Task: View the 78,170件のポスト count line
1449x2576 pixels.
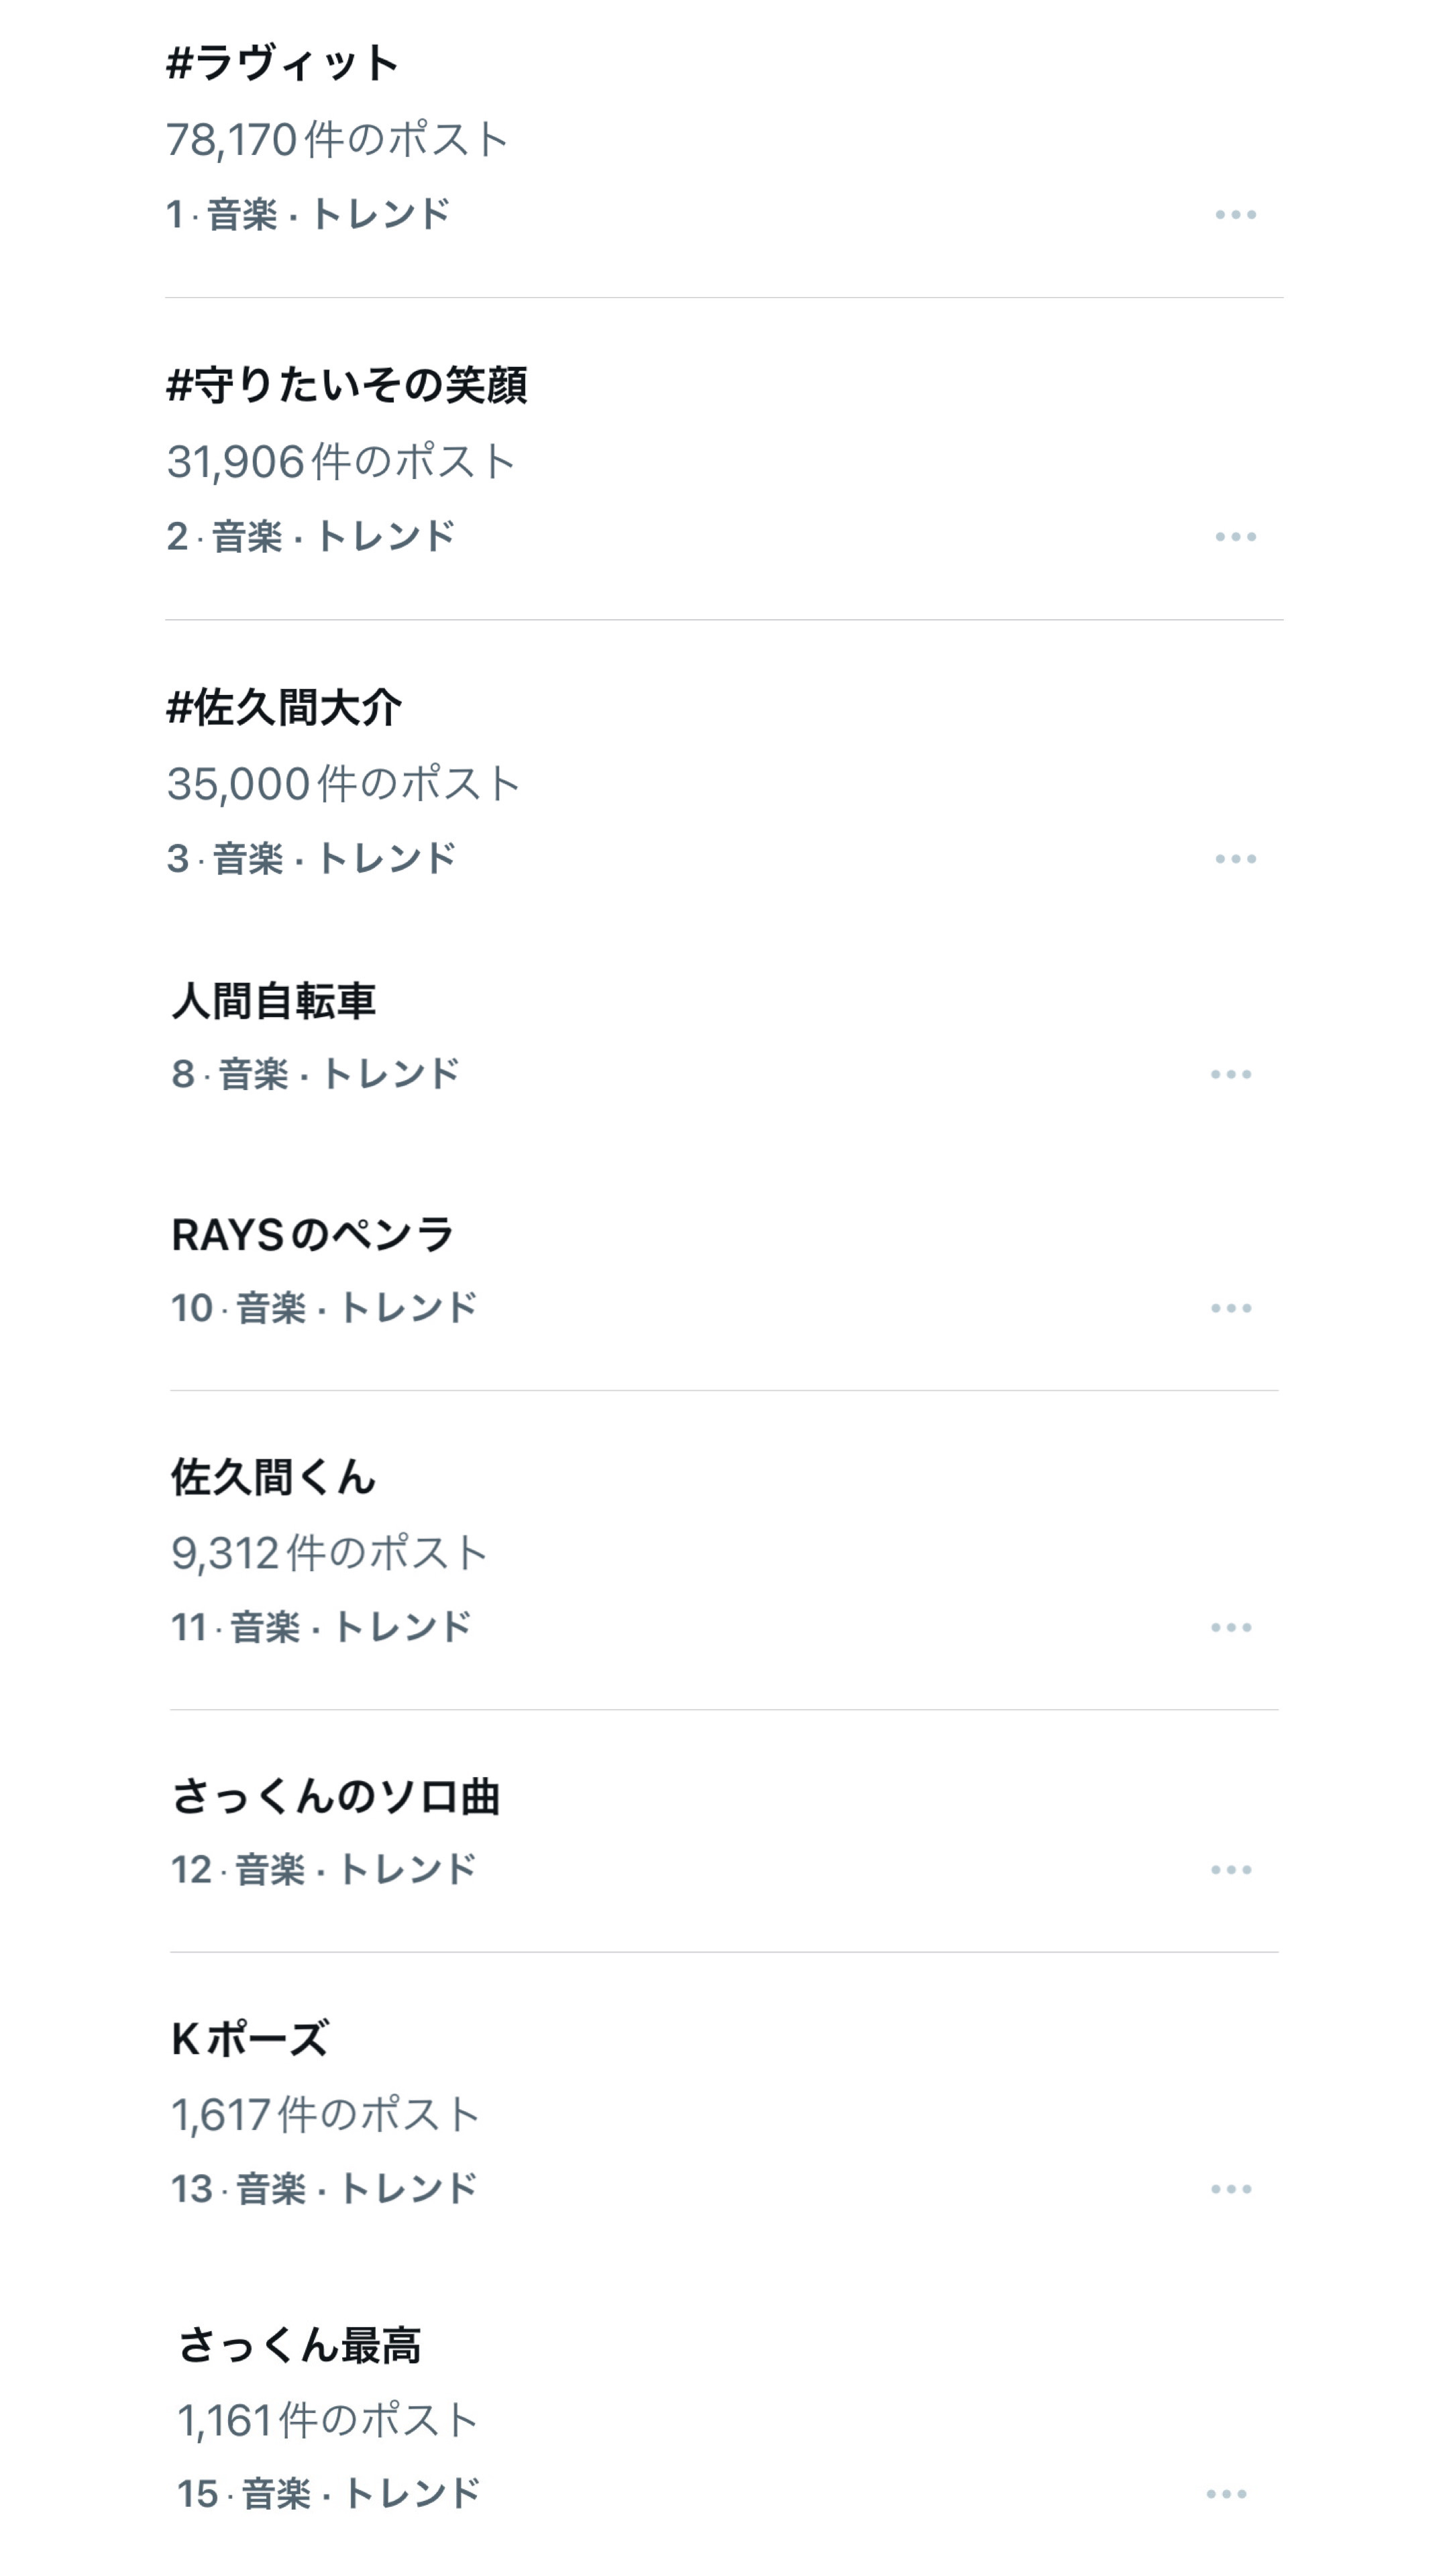Action: coord(337,139)
